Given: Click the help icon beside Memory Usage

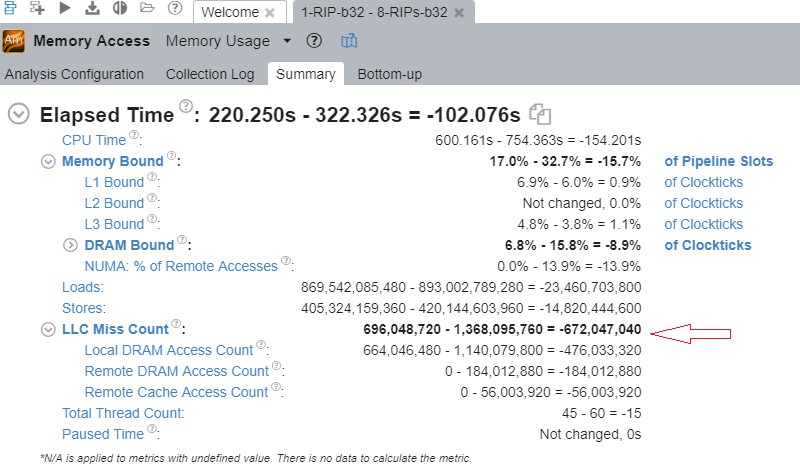Looking at the screenshot, I should 314,41.
